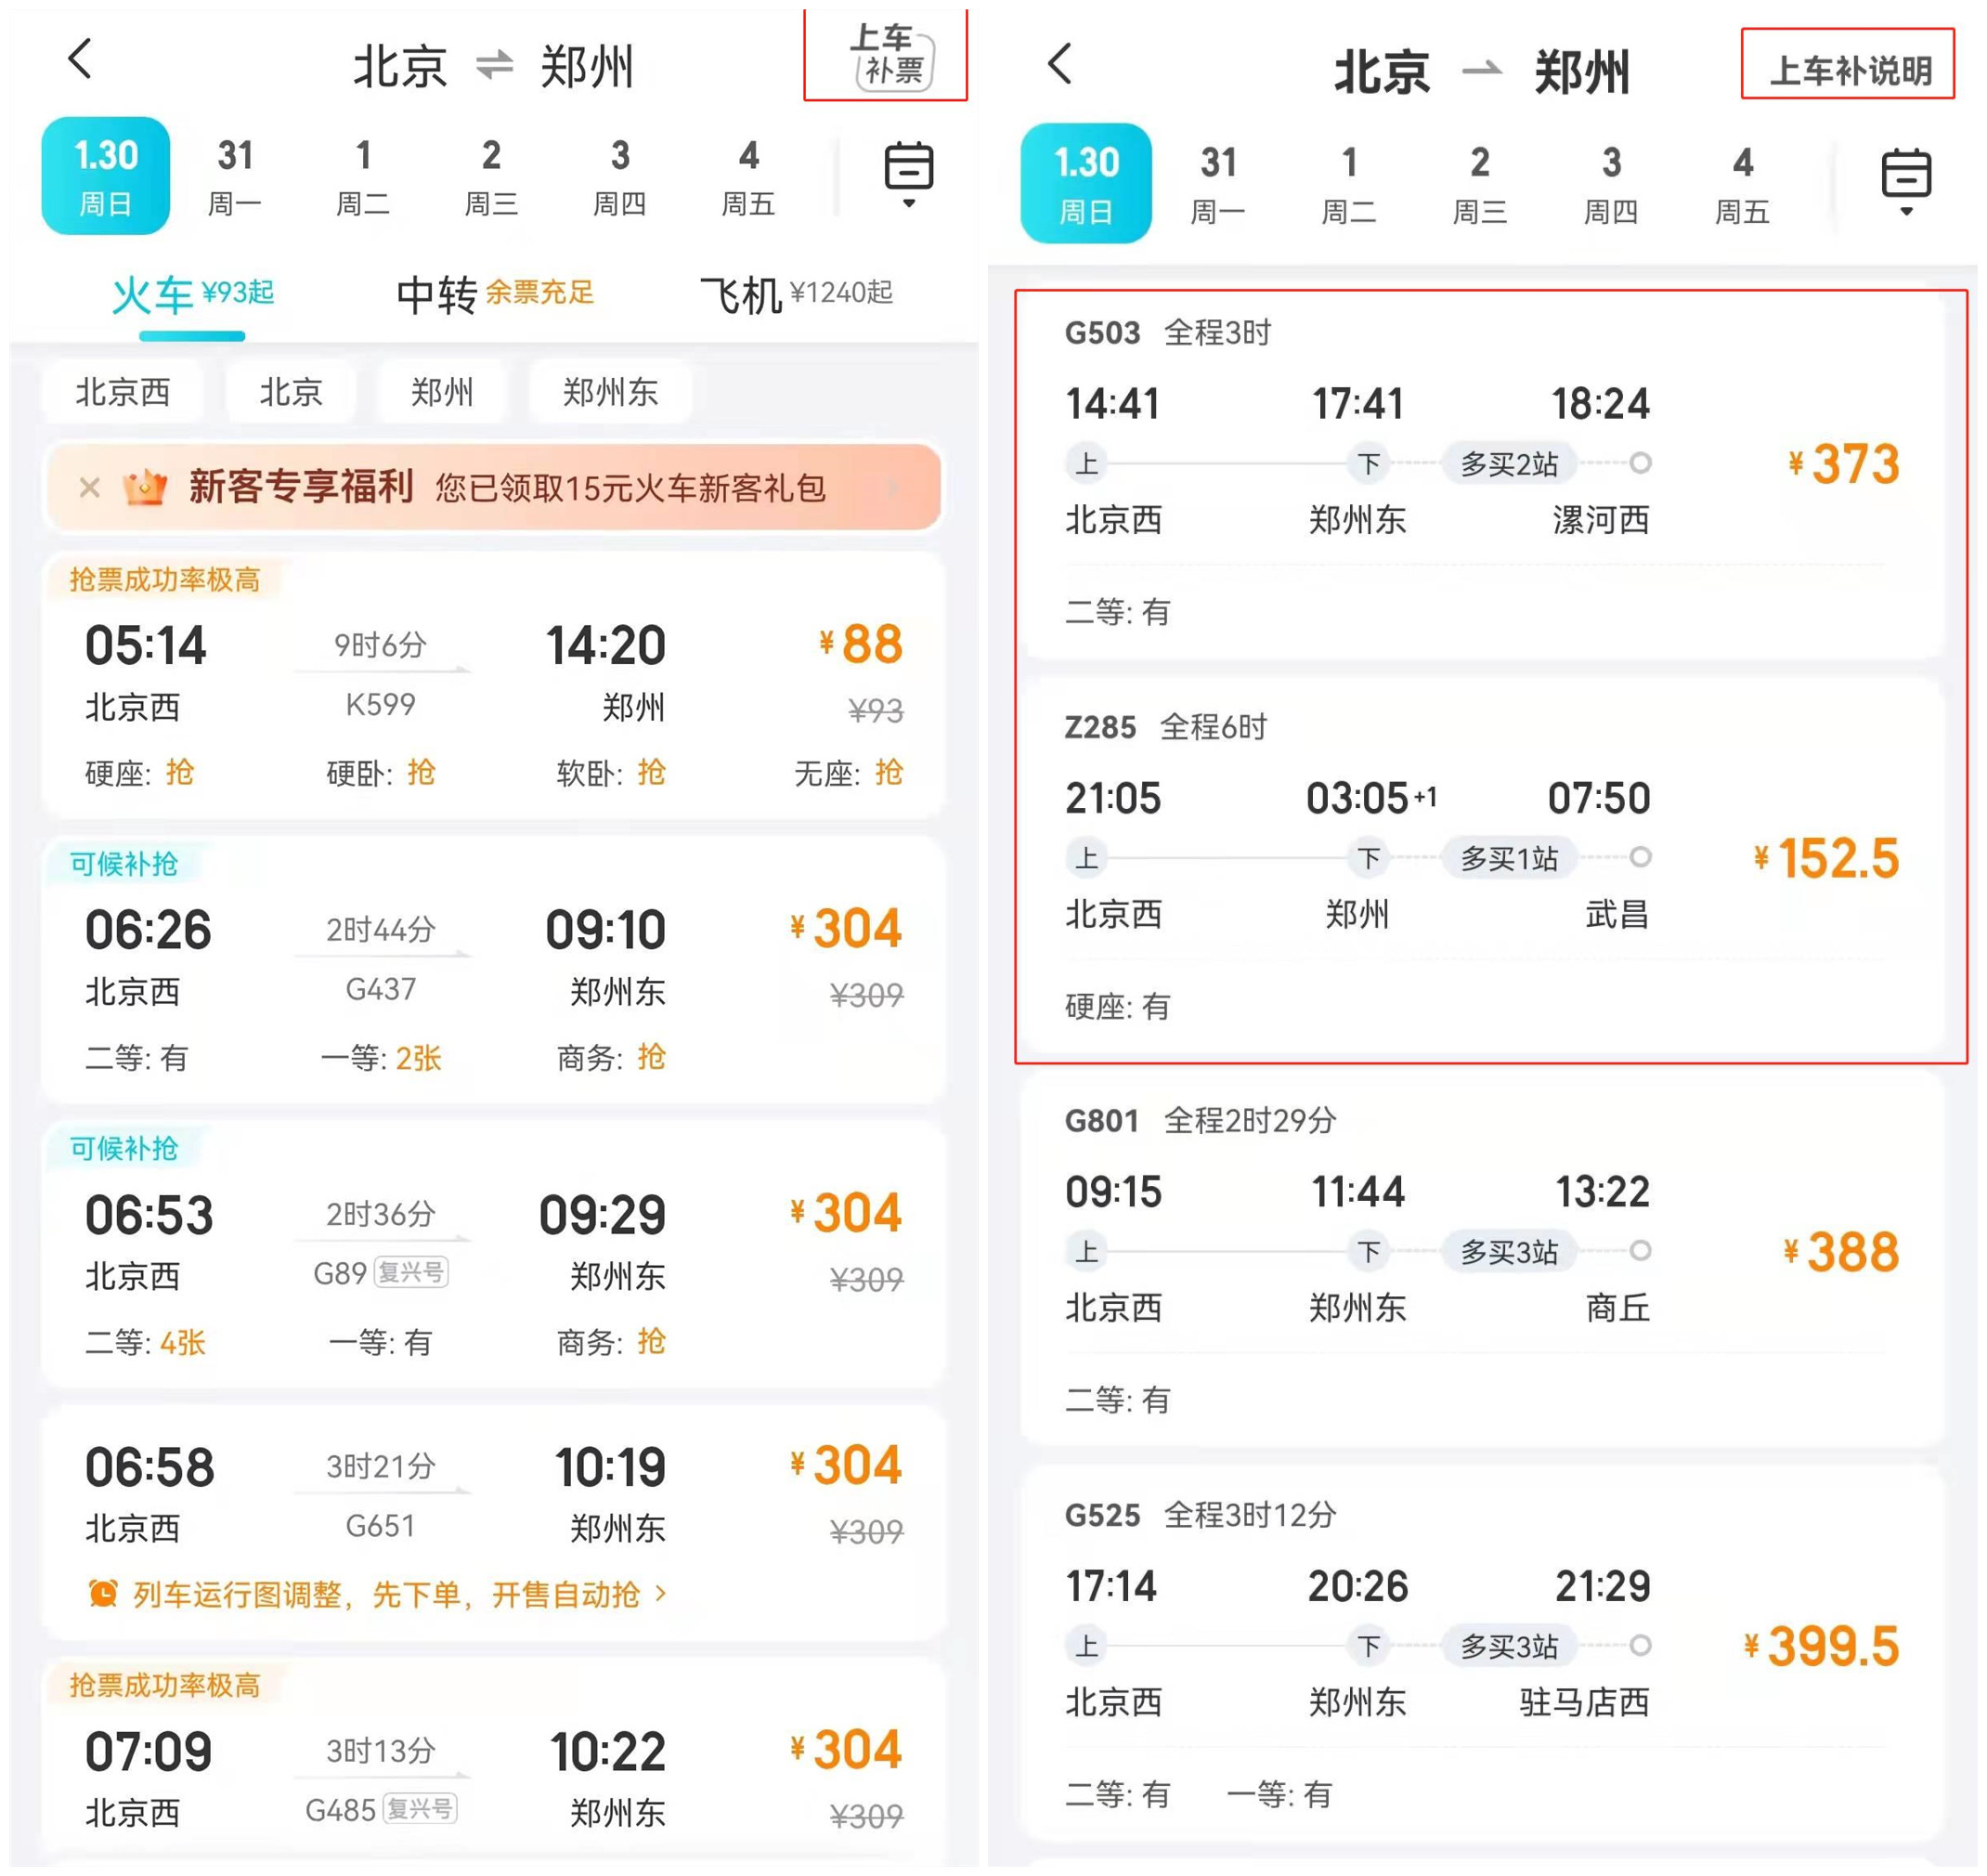Tap 多买3站 tag on G801
Image resolution: width=1987 pixels, height=1876 pixels.
[x=1509, y=1251]
